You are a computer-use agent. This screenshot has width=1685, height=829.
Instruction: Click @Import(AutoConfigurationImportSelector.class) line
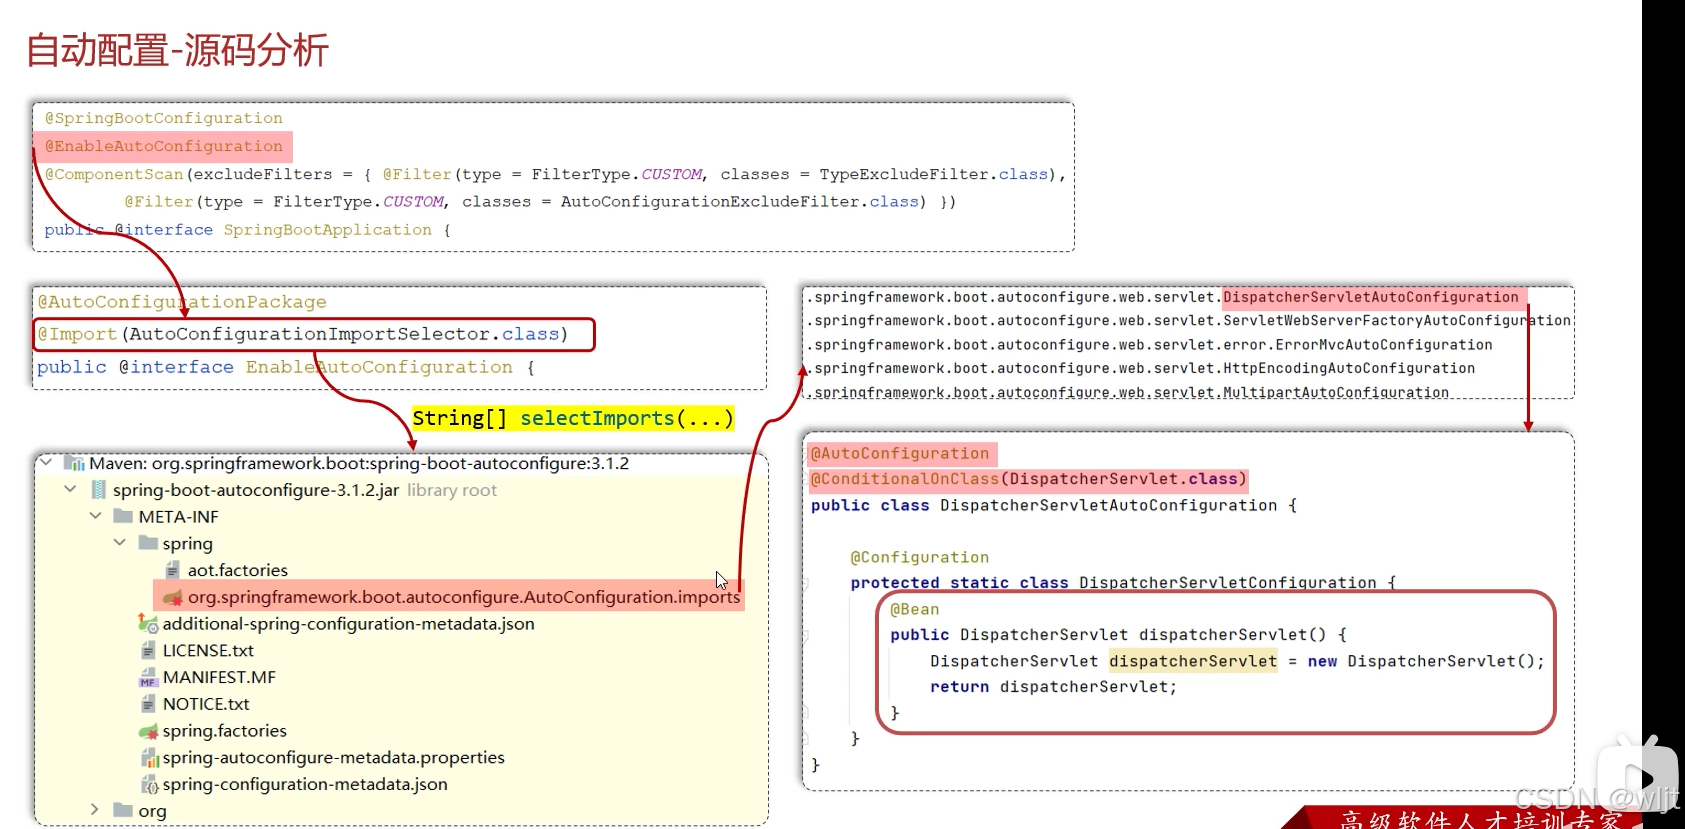(303, 334)
